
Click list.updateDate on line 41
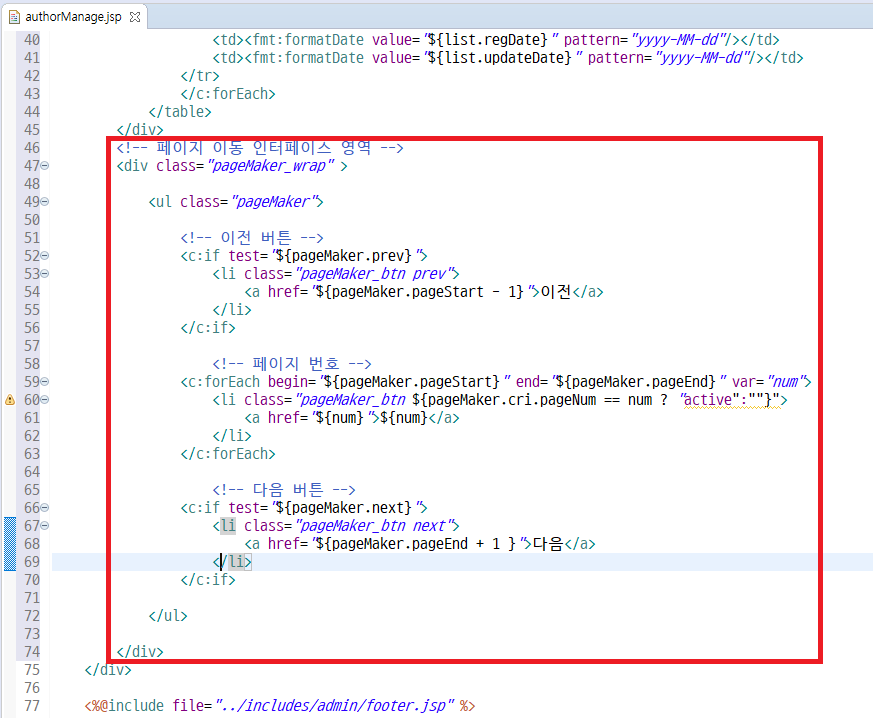pos(508,58)
